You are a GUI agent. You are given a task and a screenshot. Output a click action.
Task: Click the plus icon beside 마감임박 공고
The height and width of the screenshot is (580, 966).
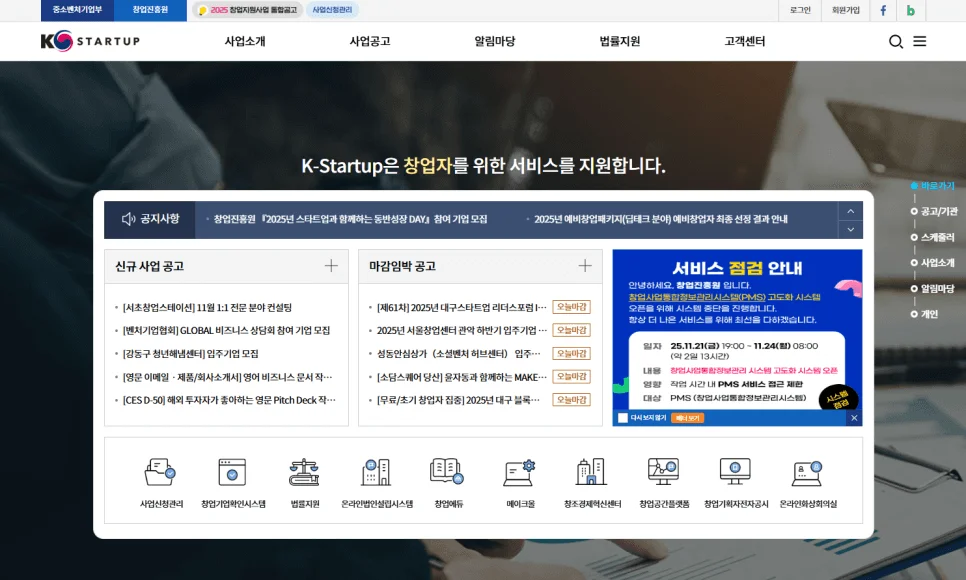point(585,266)
